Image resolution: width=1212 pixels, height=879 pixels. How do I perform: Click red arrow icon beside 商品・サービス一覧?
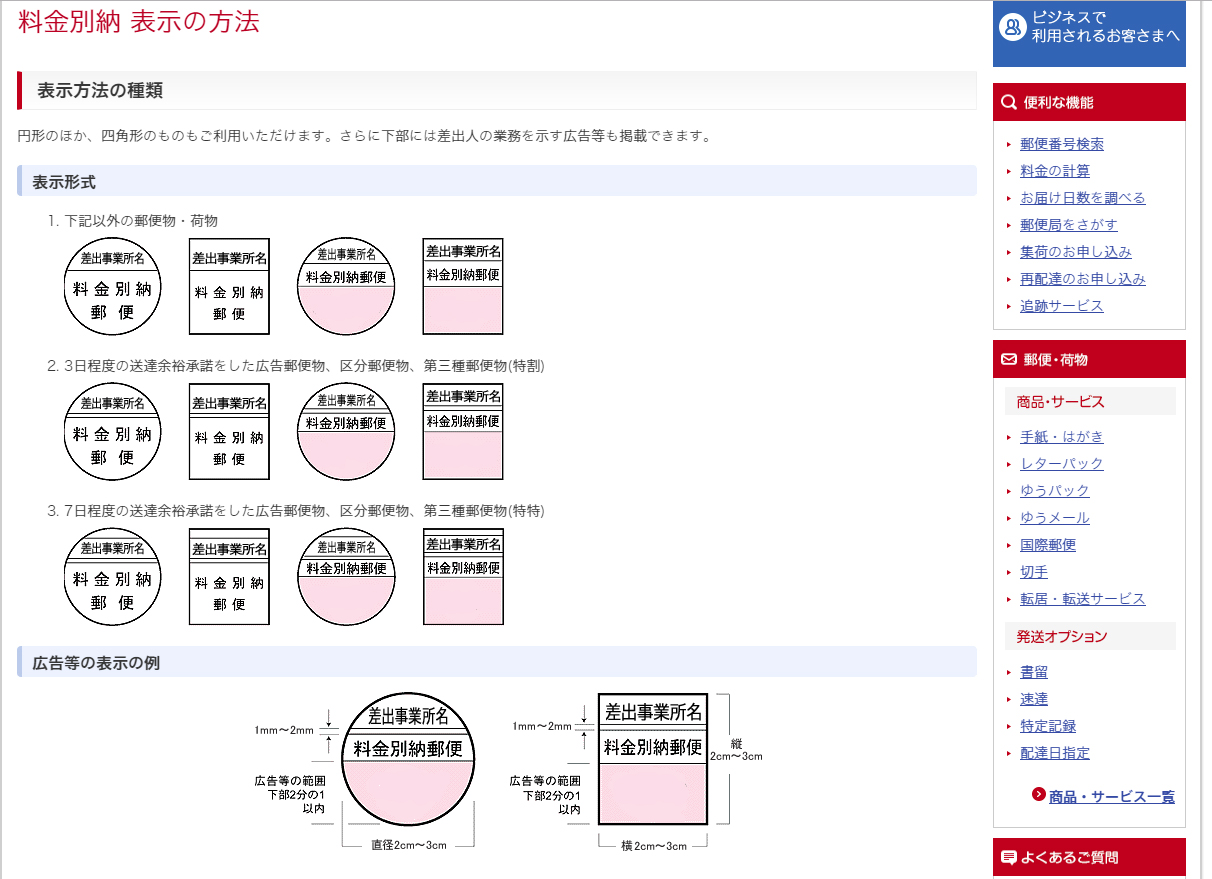[1038, 795]
